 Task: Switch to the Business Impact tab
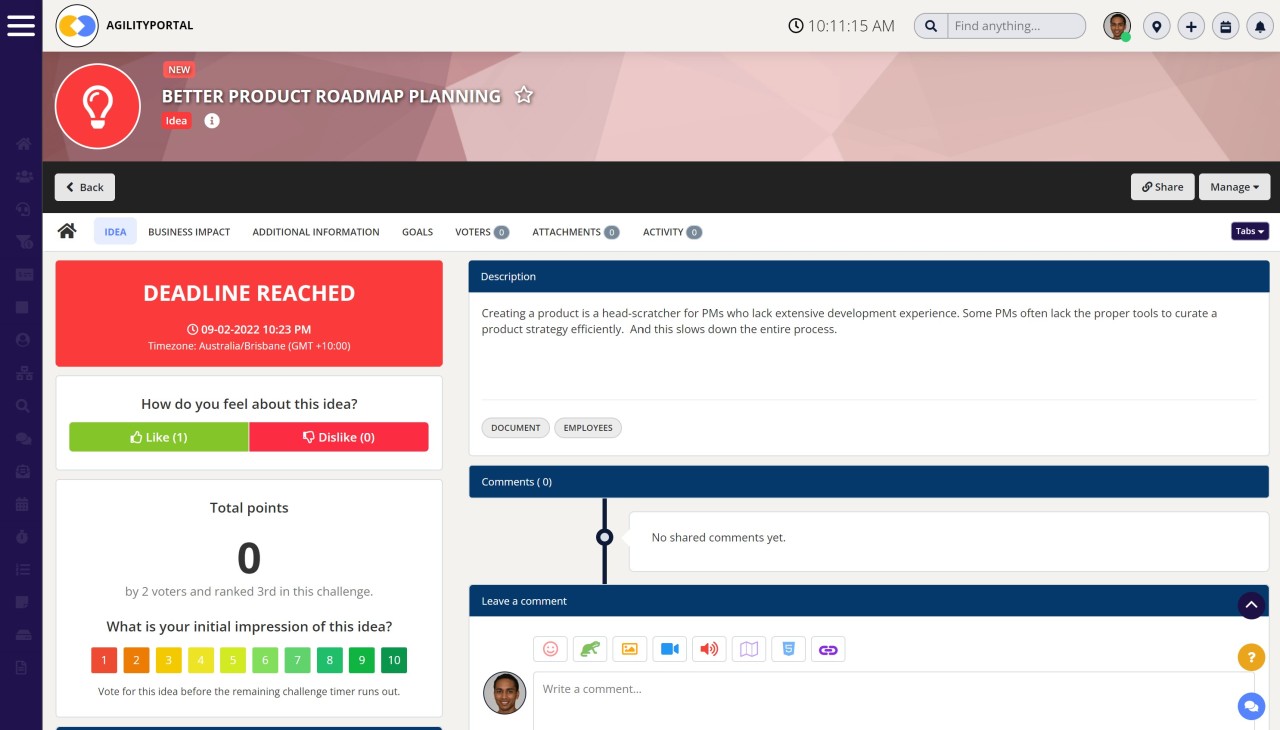189,231
